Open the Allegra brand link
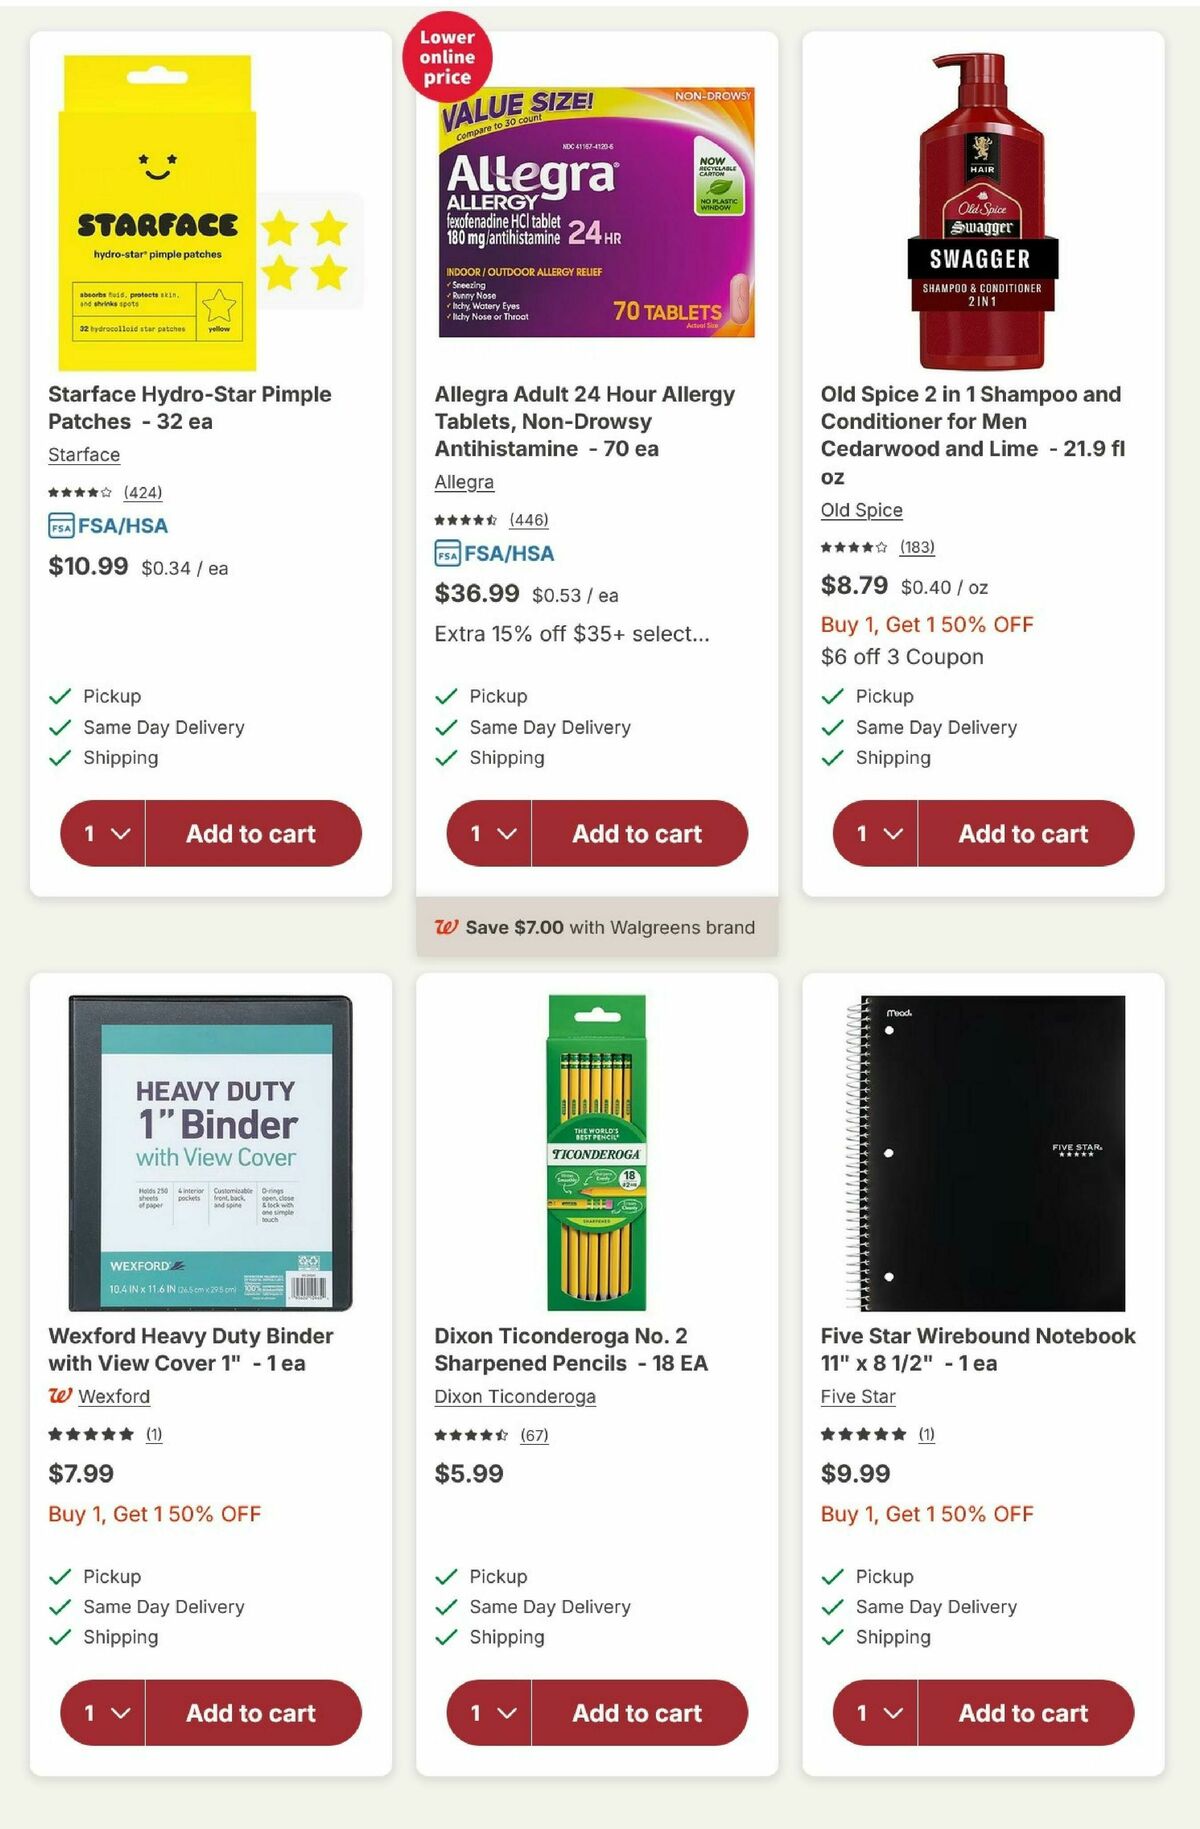 [463, 481]
